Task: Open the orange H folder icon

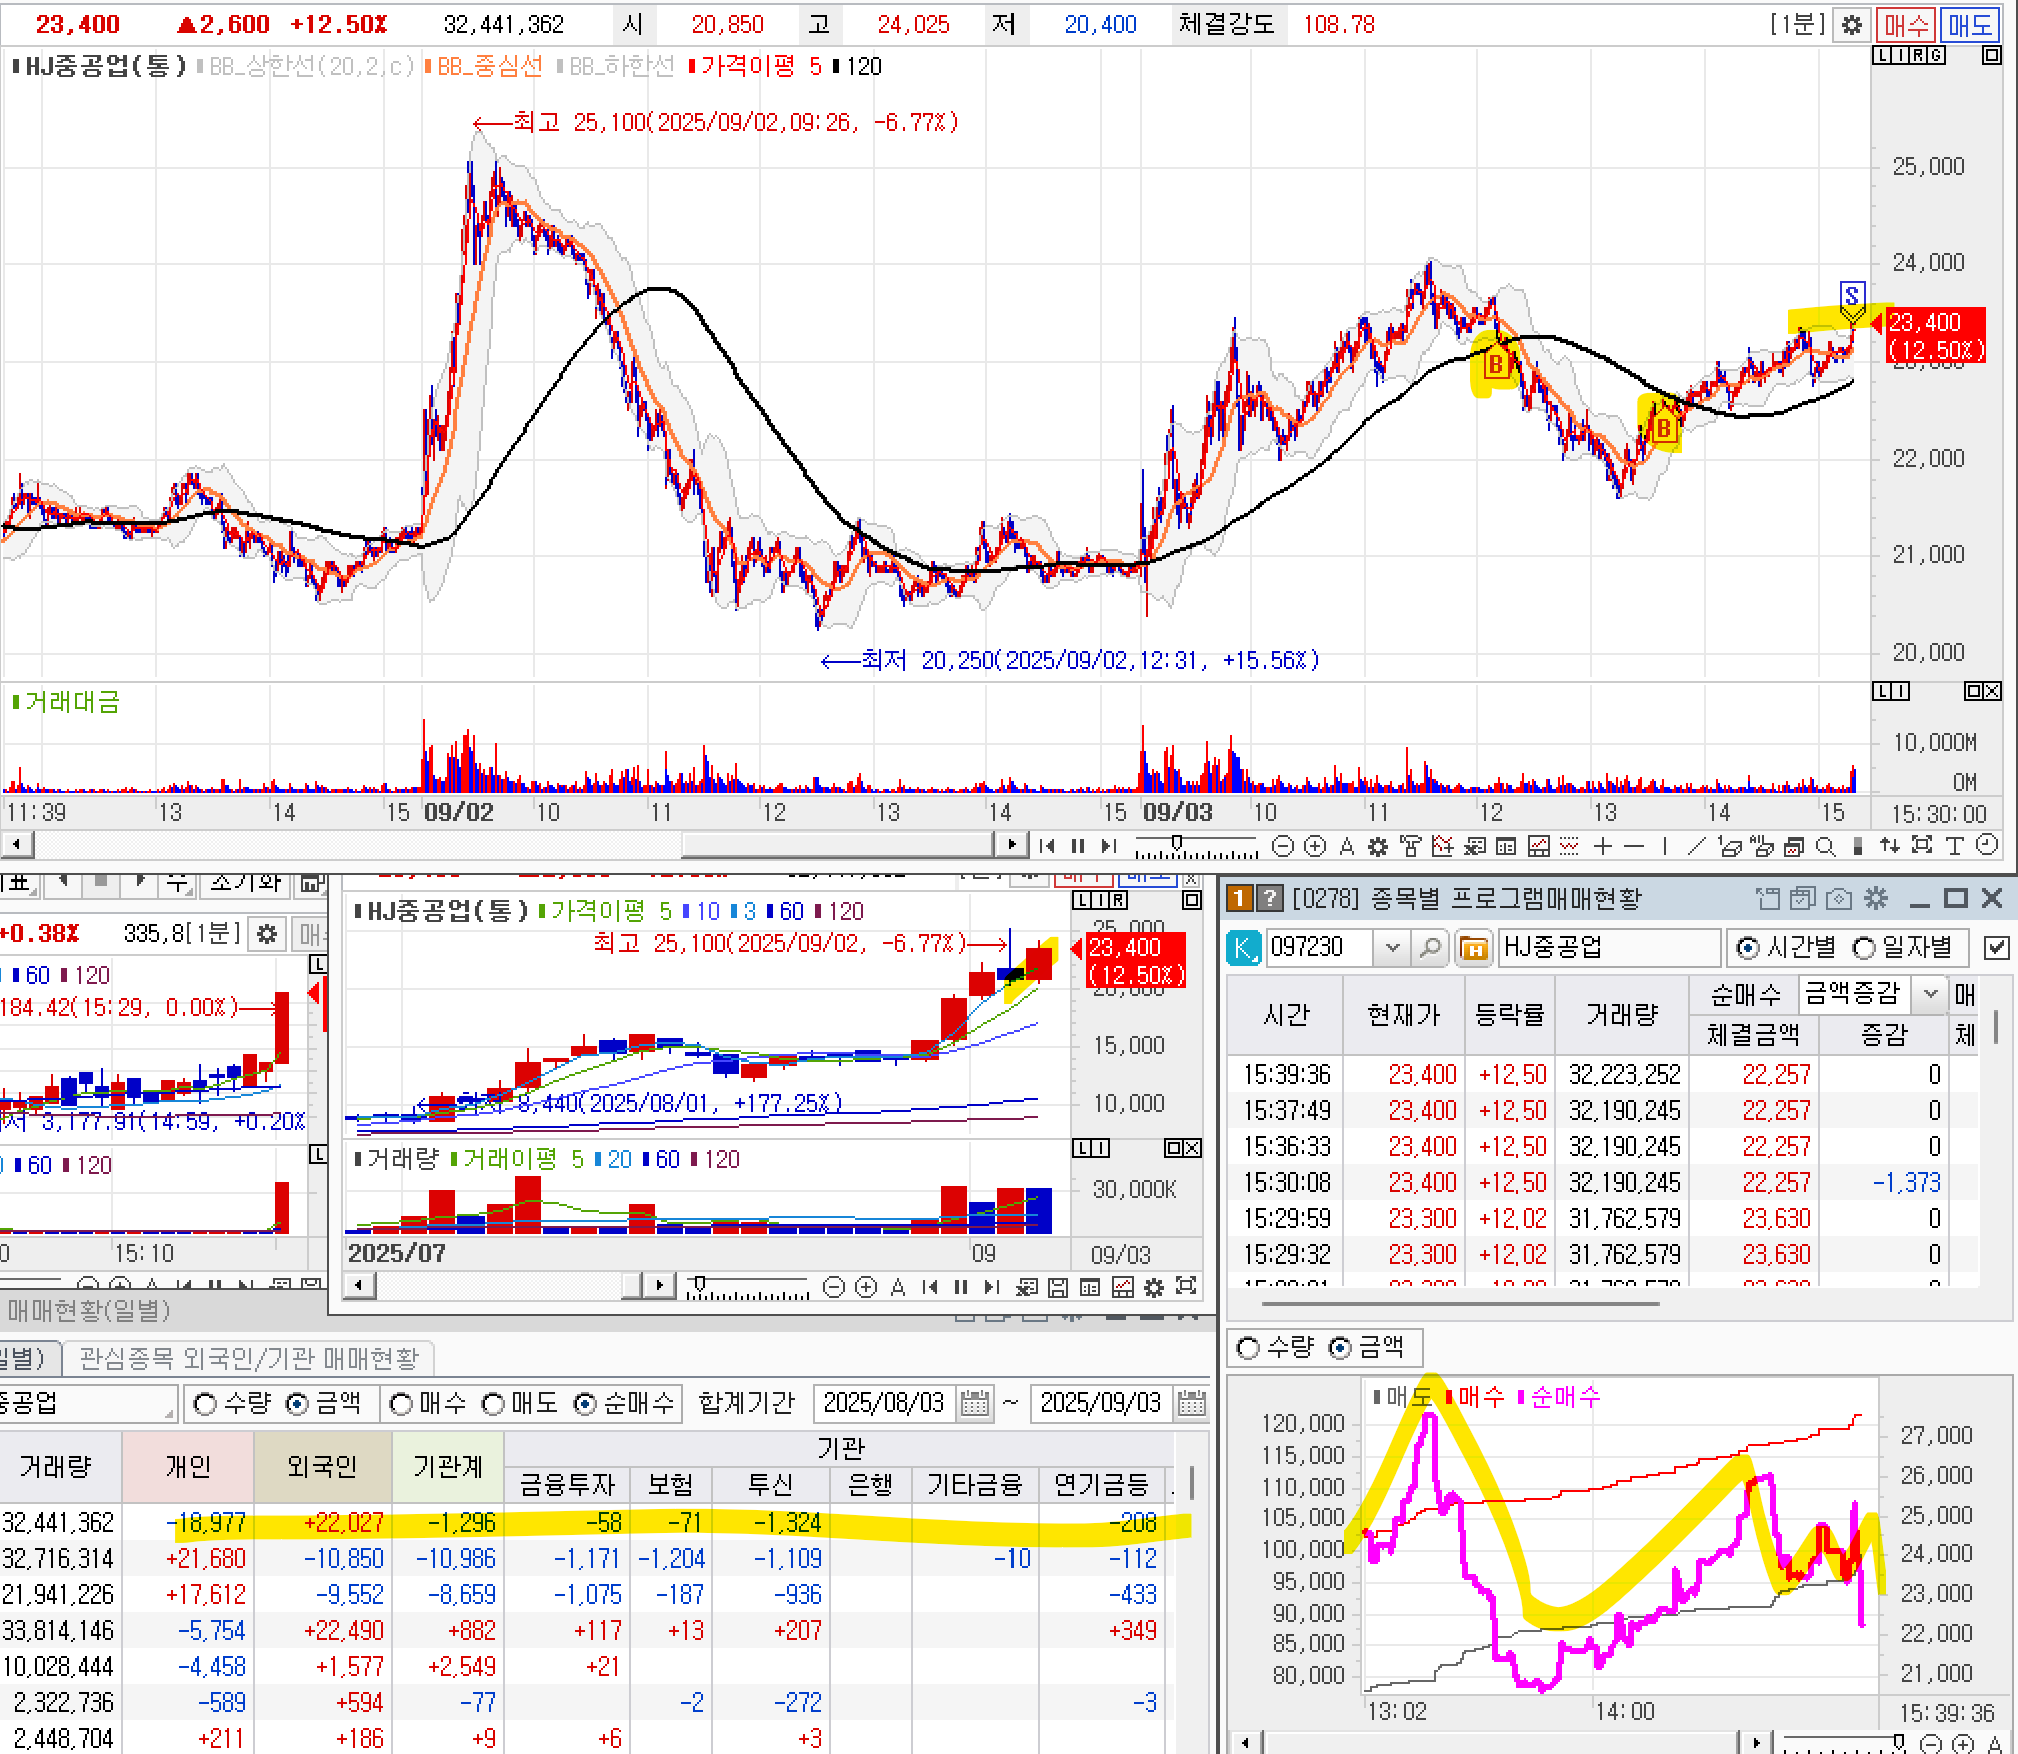Action: click(x=1473, y=947)
